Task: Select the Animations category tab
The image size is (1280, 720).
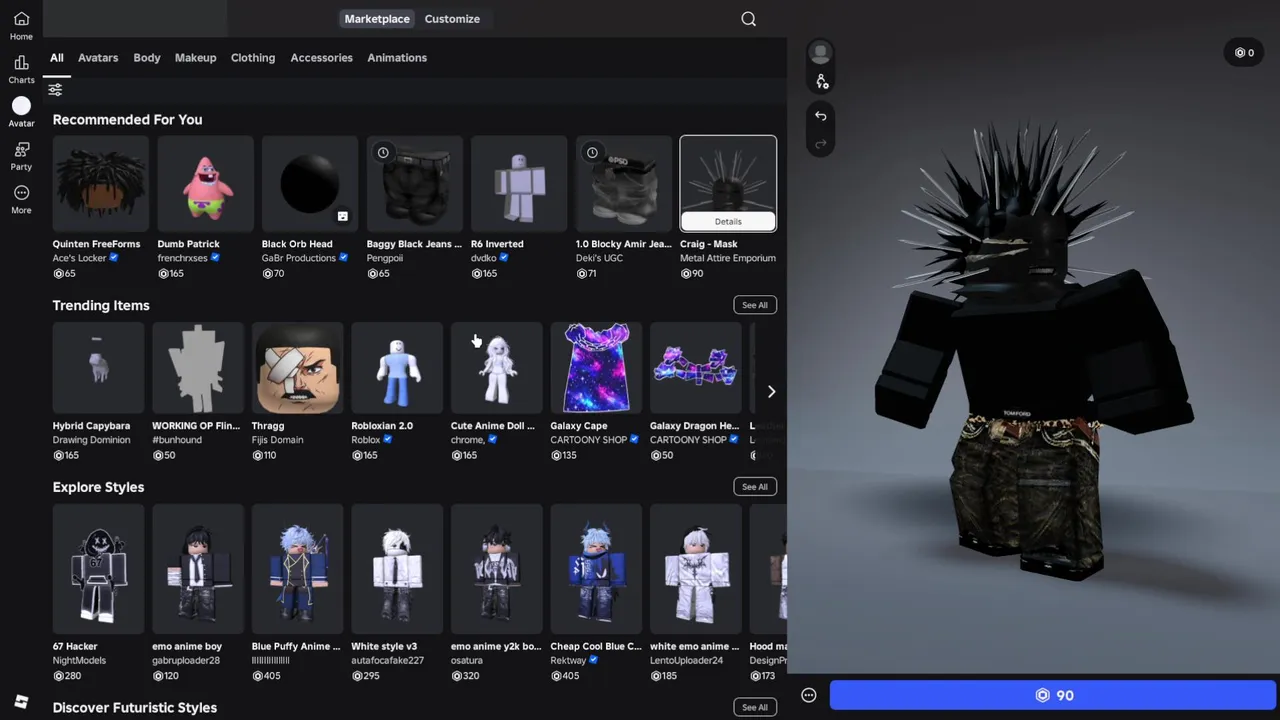Action: (397, 58)
